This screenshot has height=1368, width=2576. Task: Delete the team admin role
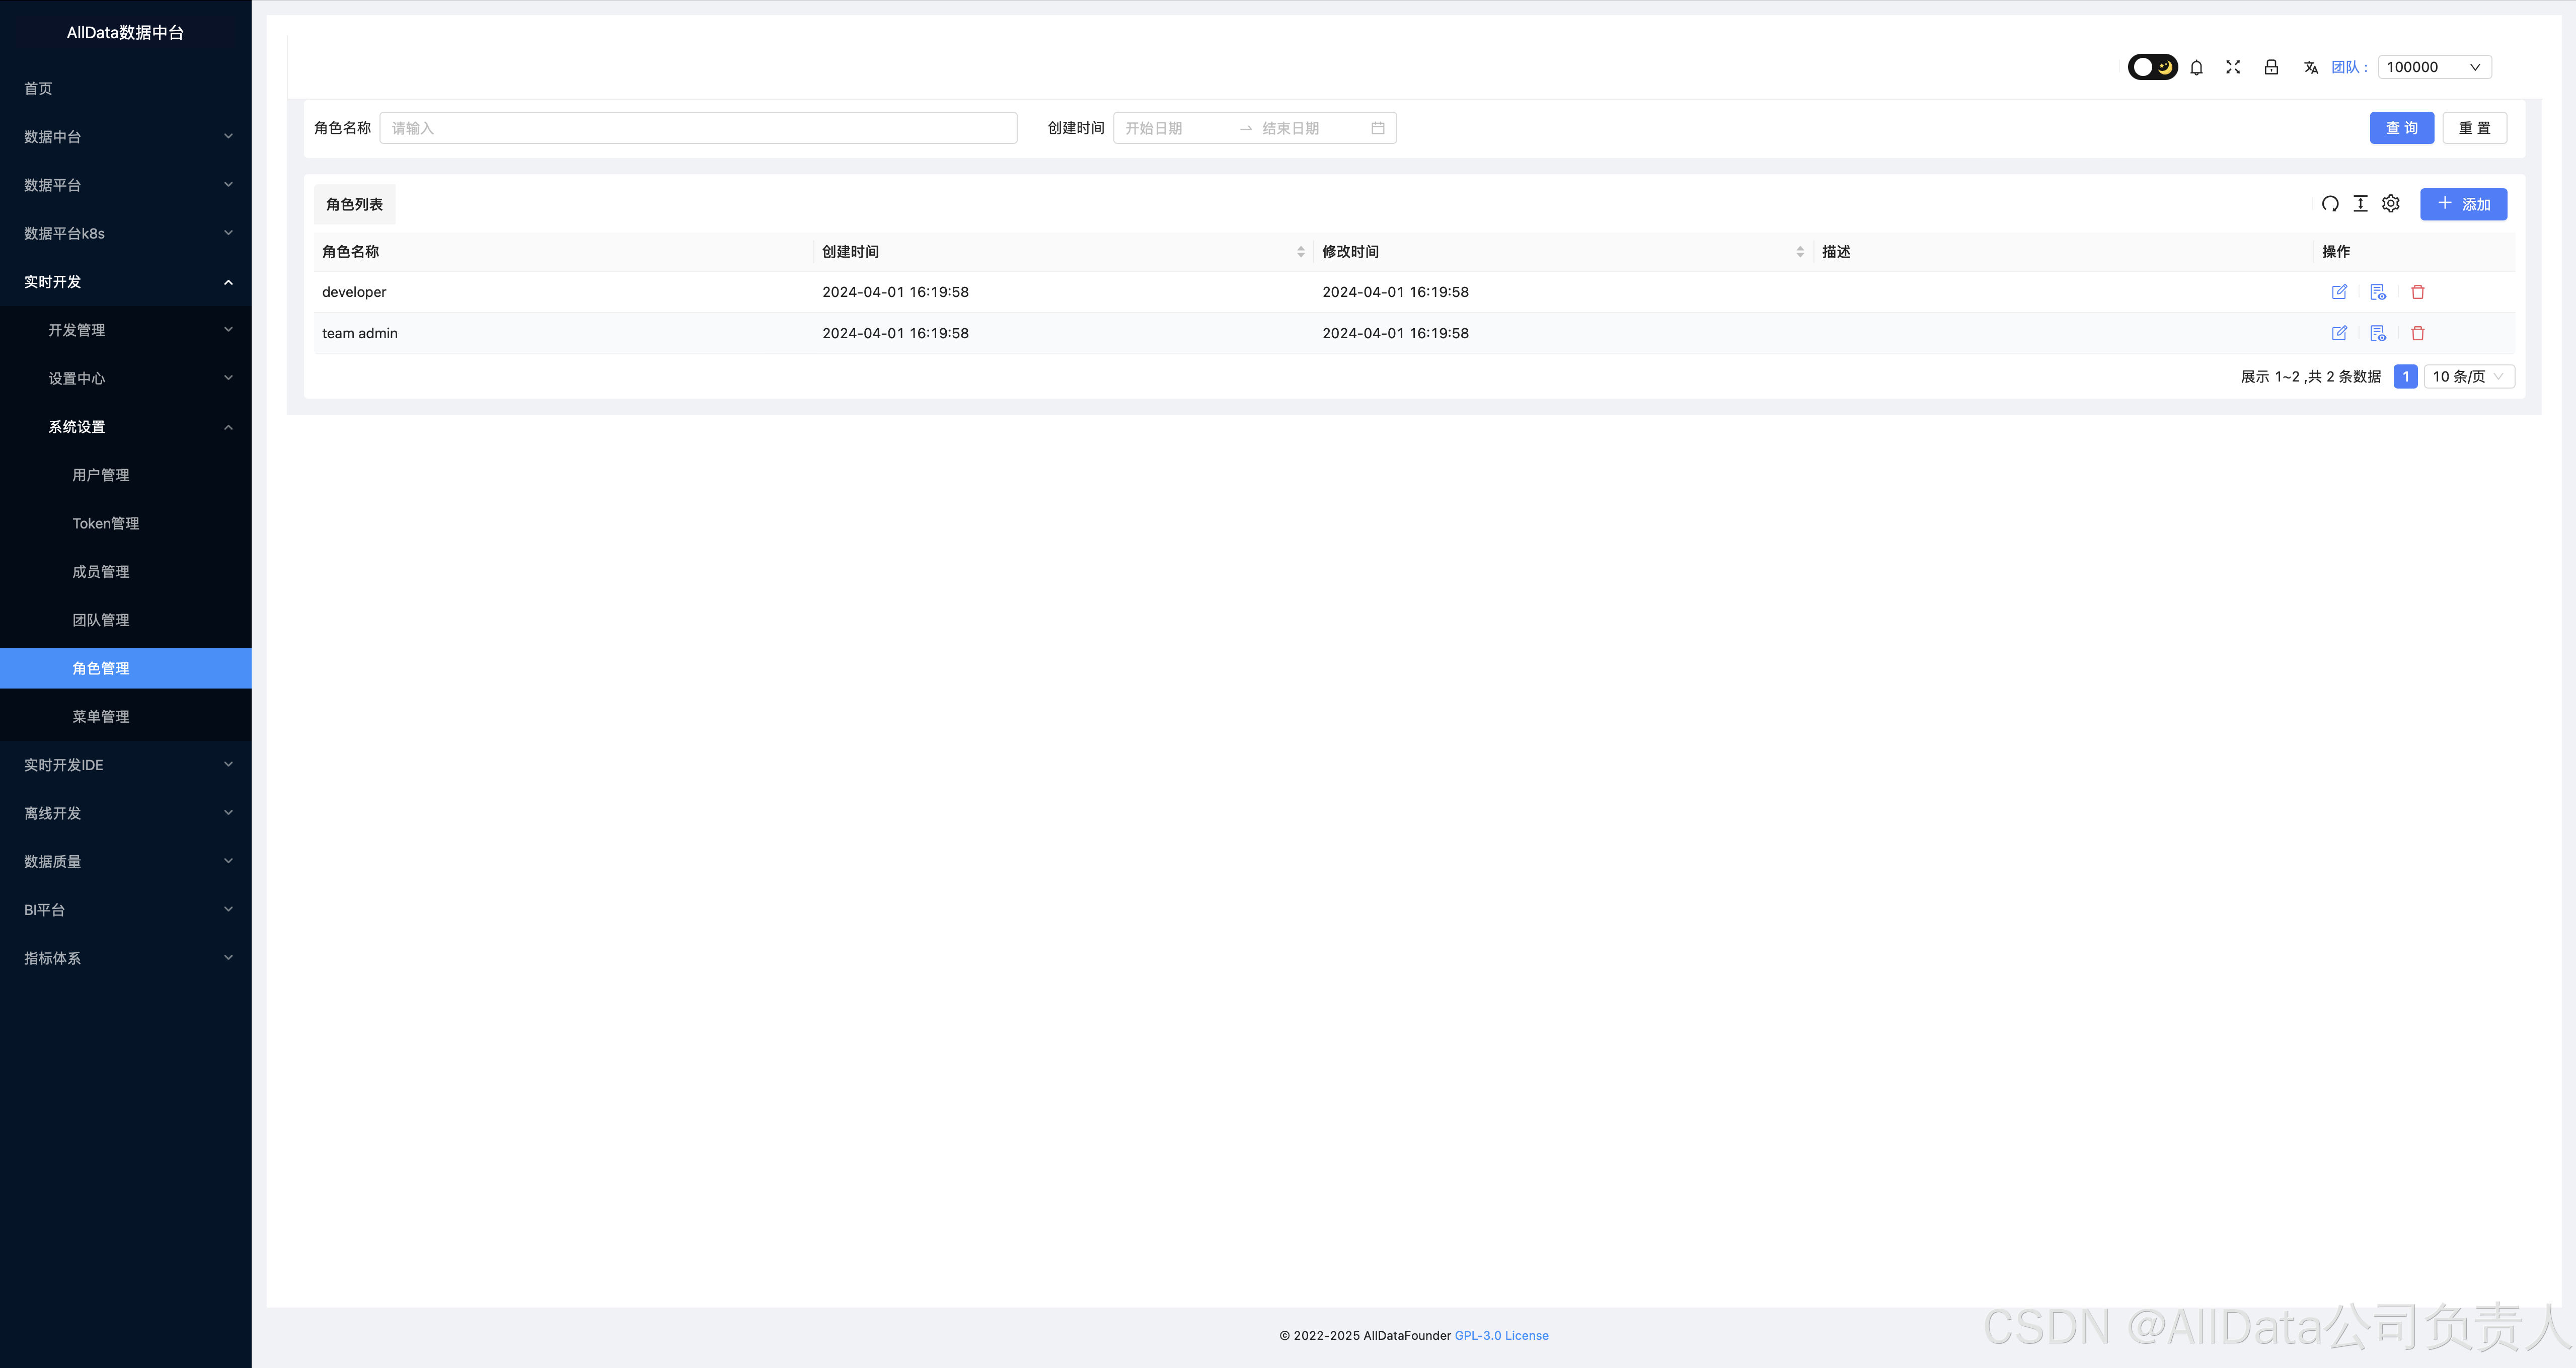(x=2418, y=333)
